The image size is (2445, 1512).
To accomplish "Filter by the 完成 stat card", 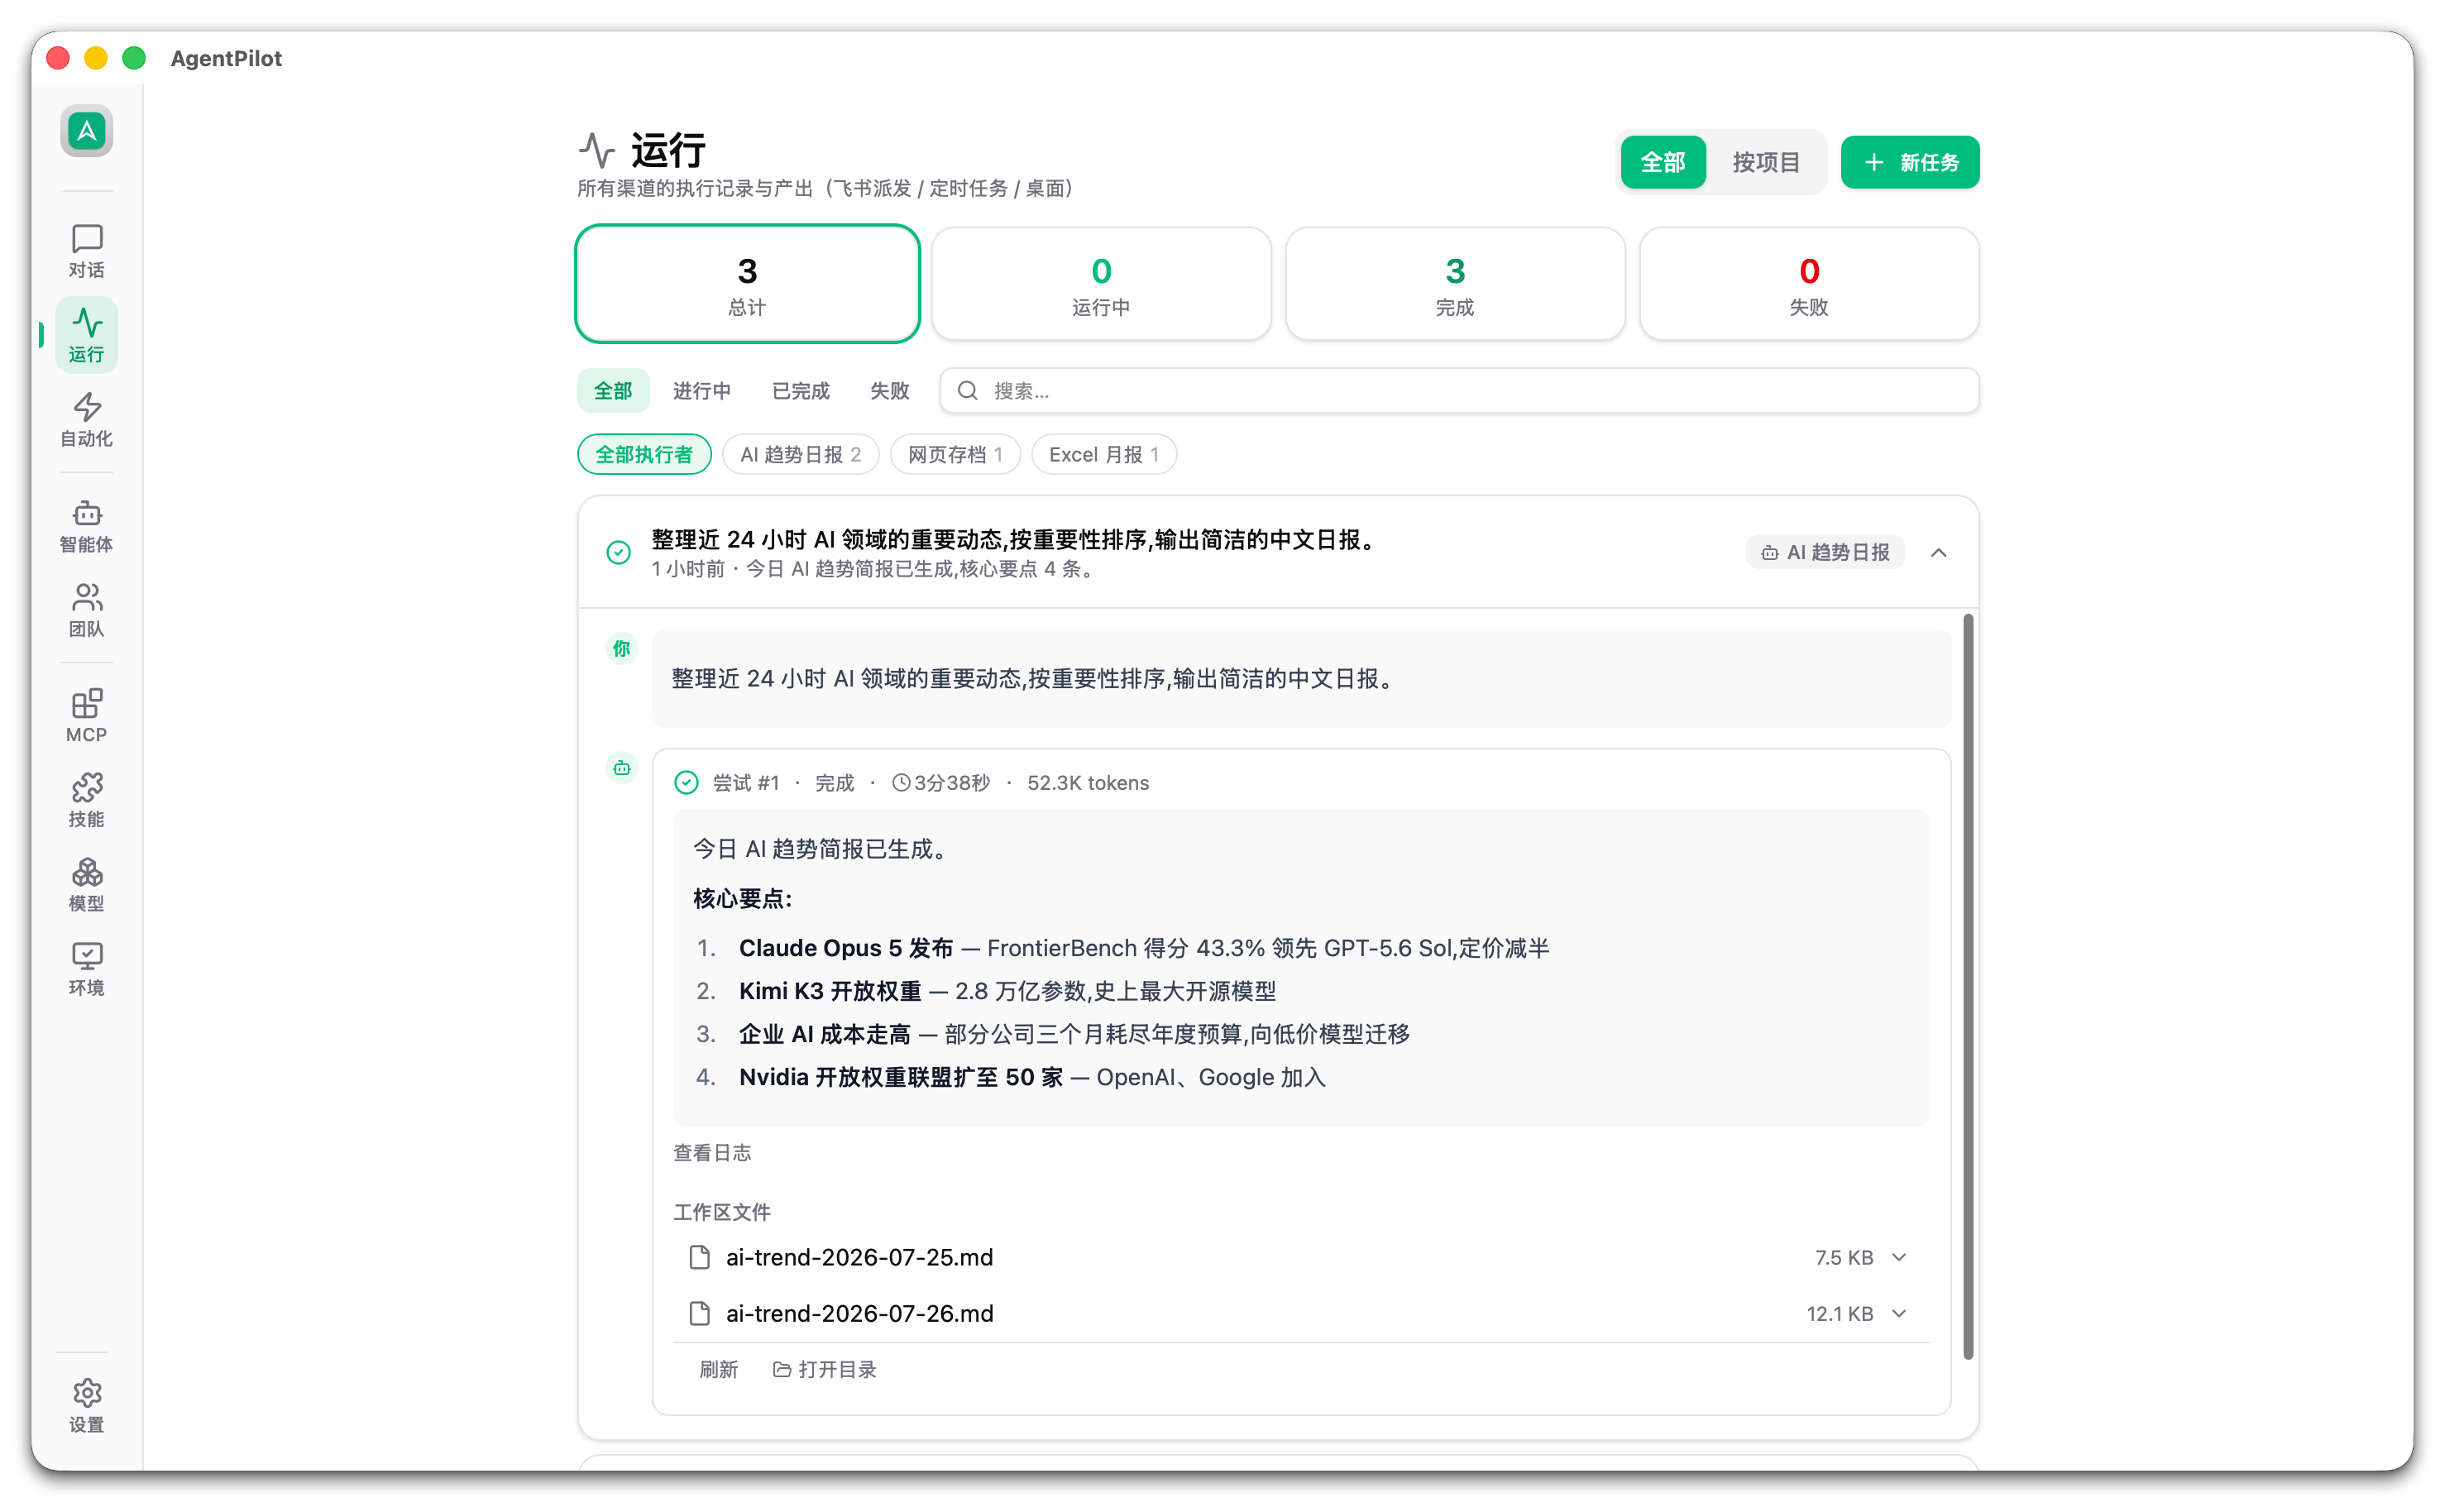I will [x=1455, y=284].
